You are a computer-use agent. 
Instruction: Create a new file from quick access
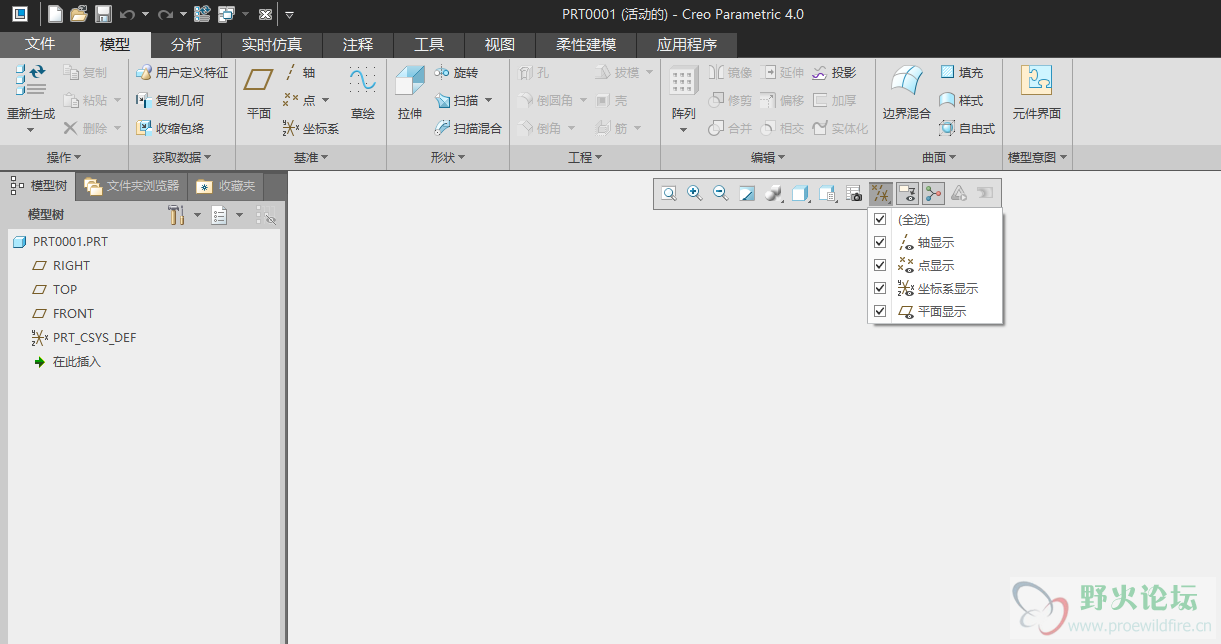click(x=55, y=14)
